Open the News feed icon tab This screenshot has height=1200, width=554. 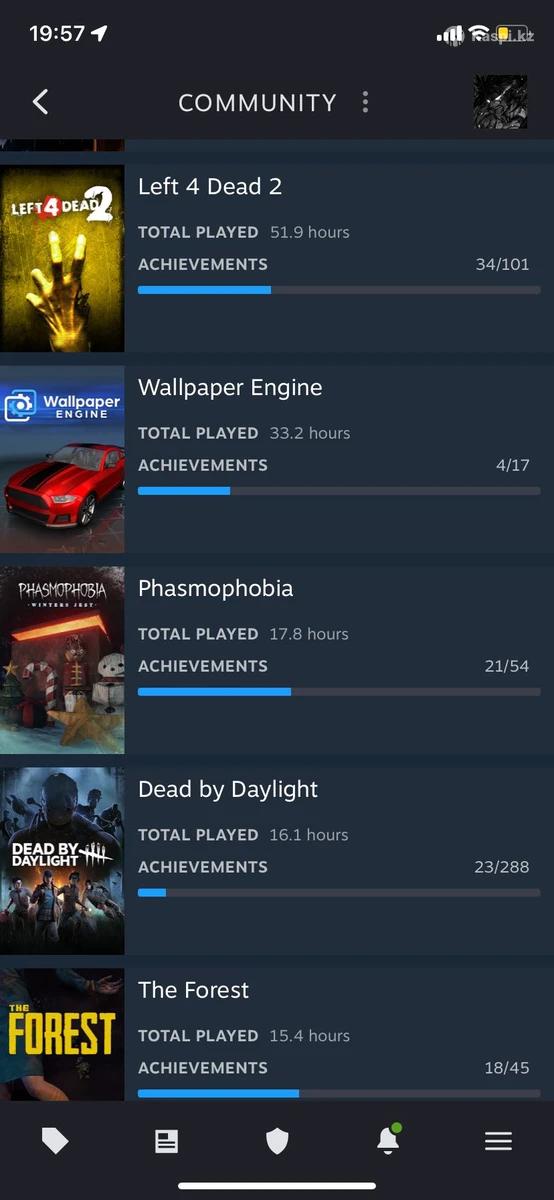(166, 1141)
